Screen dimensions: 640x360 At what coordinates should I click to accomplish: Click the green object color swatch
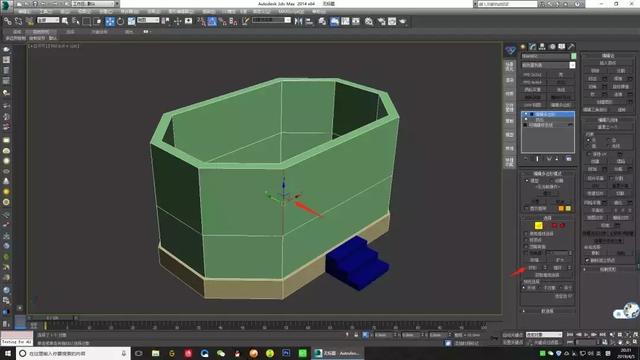(573, 56)
